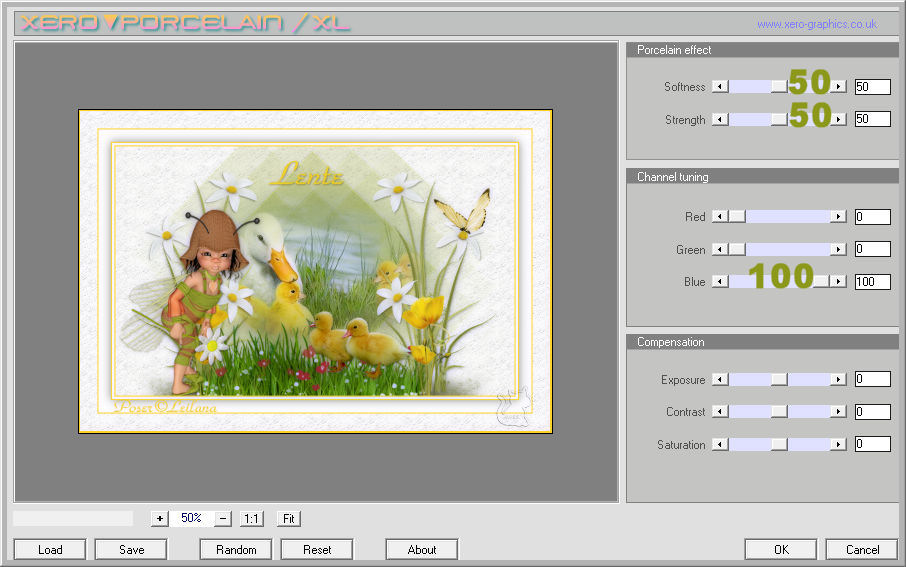
Task: Click the Contrast slider thumb
Action: [x=779, y=412]
